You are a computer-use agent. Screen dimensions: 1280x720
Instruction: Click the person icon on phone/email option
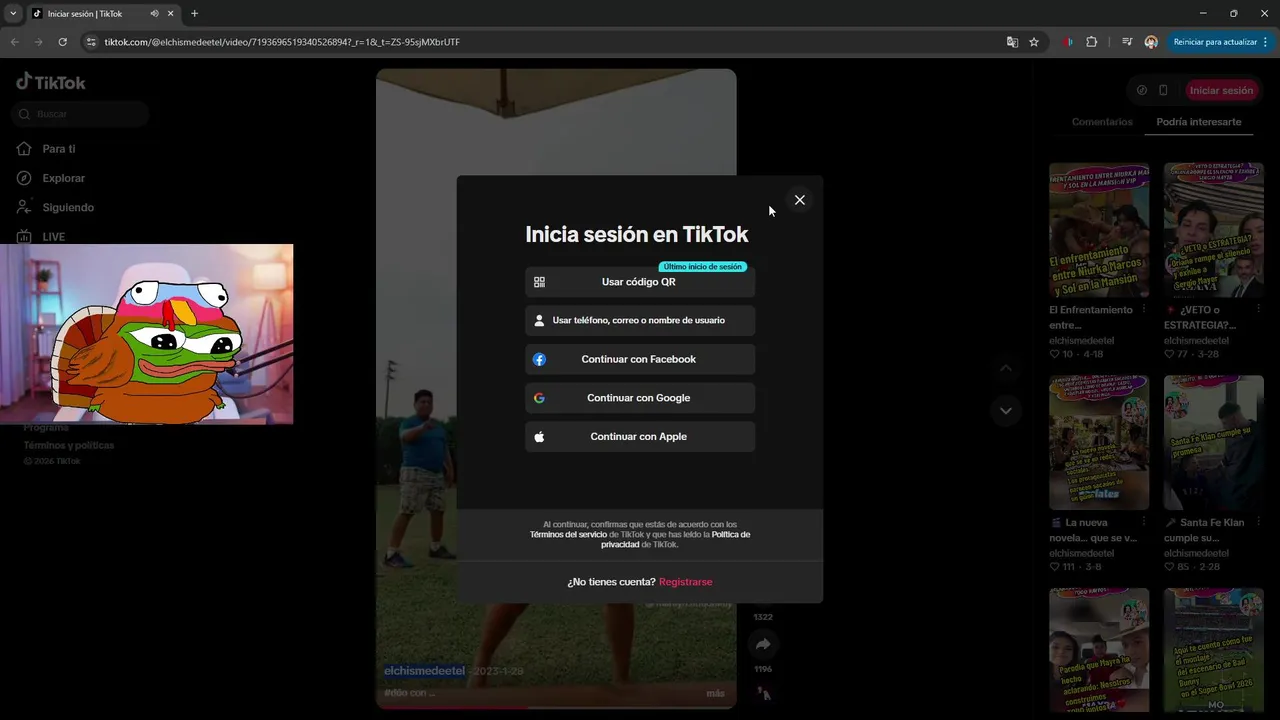point(539,320)
